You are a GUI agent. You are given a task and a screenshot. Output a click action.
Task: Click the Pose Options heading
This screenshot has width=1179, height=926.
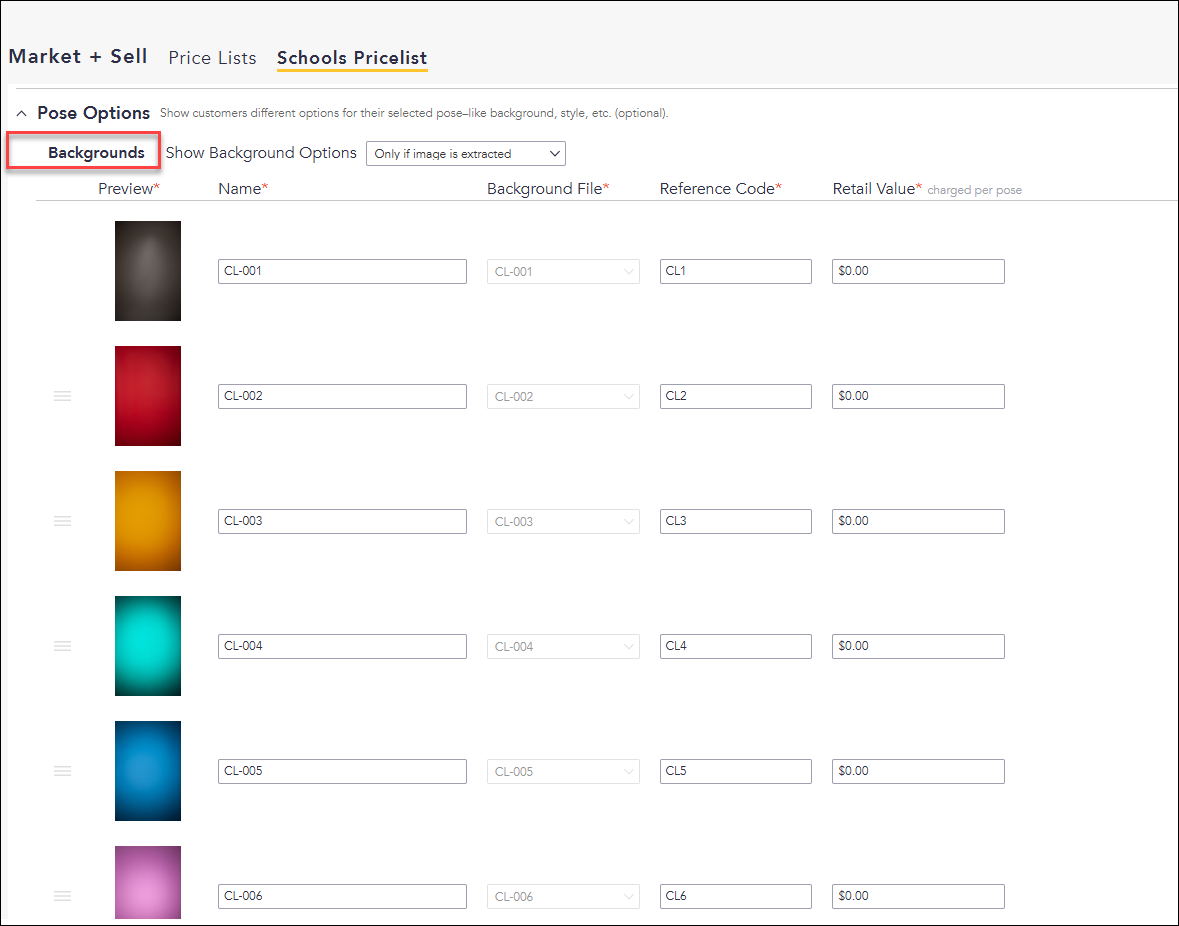coord(93,113)
